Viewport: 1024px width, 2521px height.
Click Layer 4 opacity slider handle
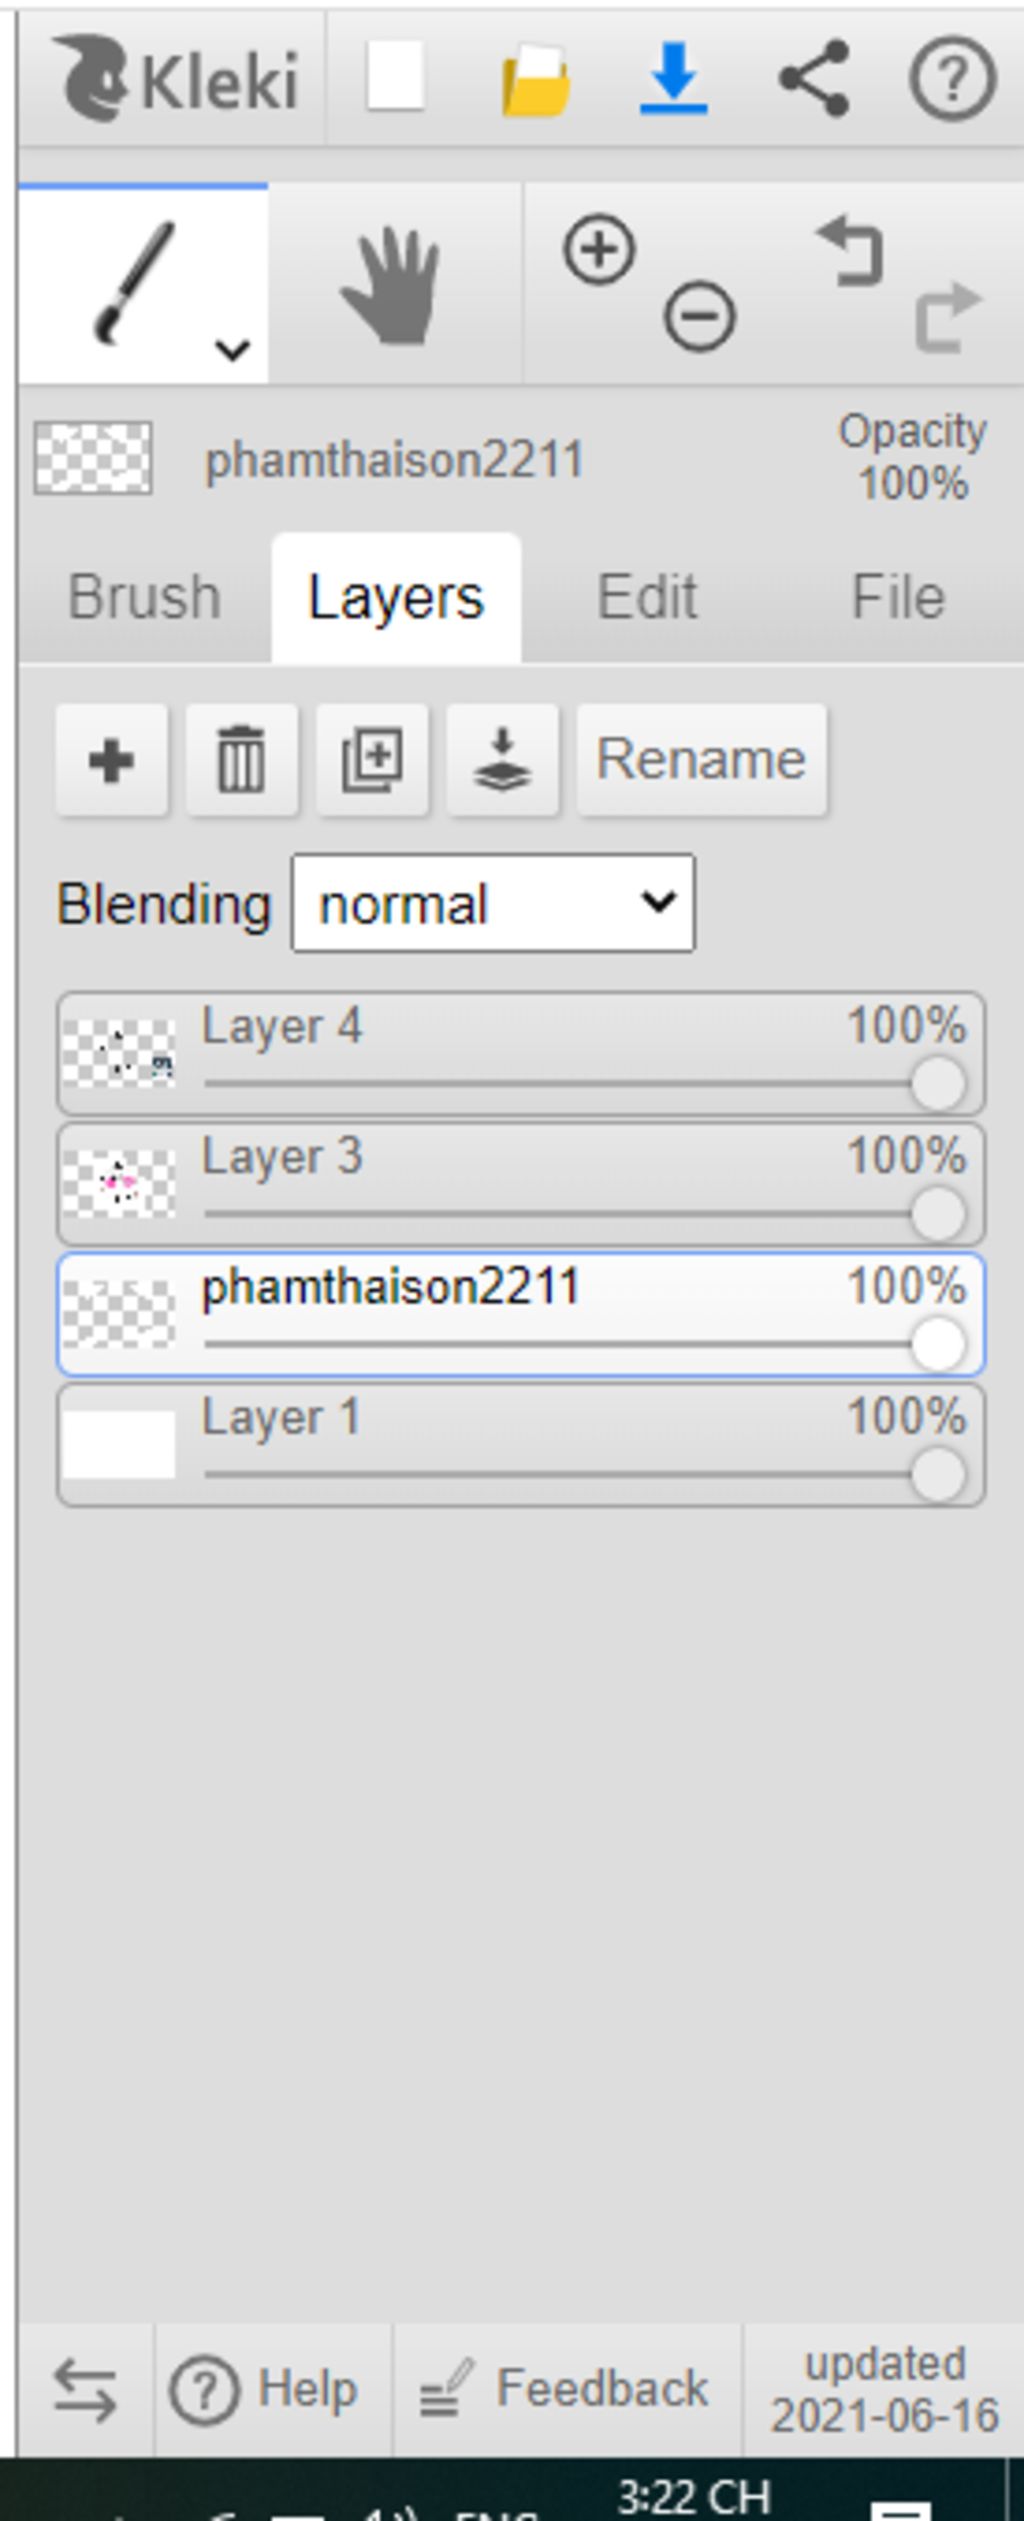(x=938, y=1084)
